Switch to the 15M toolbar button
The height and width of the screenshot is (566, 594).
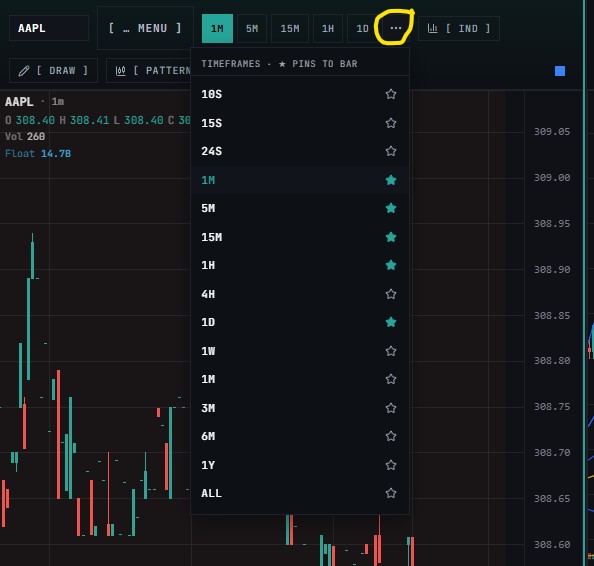pyautogui.click(x=290, y=28)
